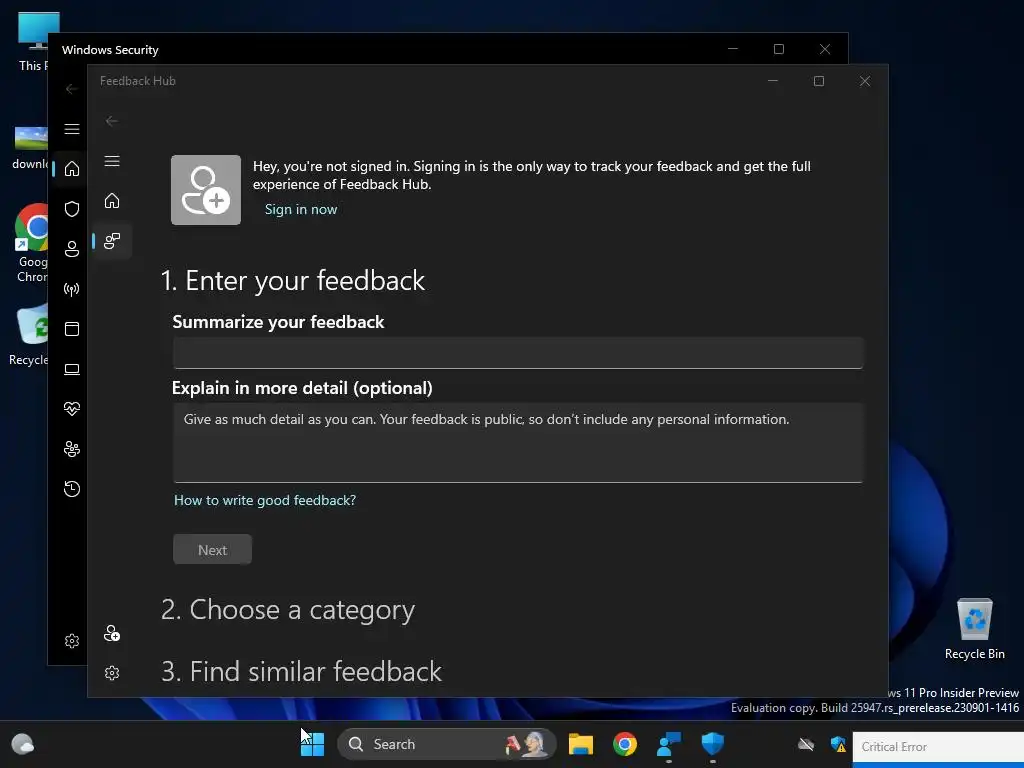
Task: Switch to Feedback Hub taskbar icon
Action: 669,744
